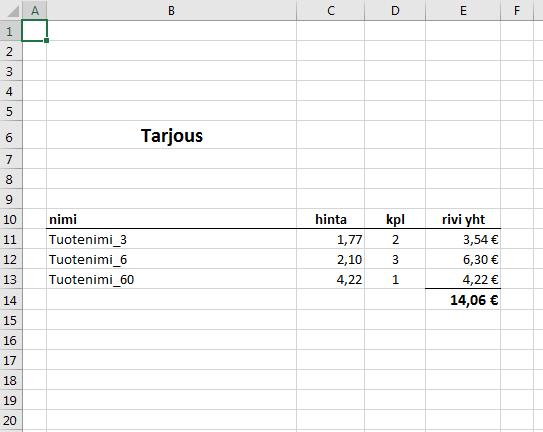Screen dimensions: 543x432
Task: Select row 3 header
Action: [11, 71]
